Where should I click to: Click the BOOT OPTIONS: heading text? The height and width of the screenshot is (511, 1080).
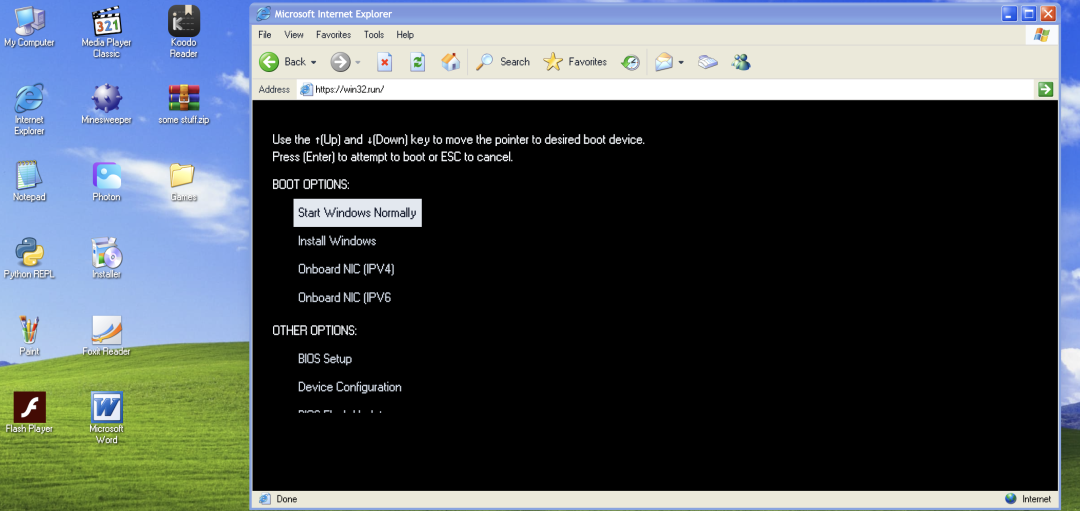[311, 185]
